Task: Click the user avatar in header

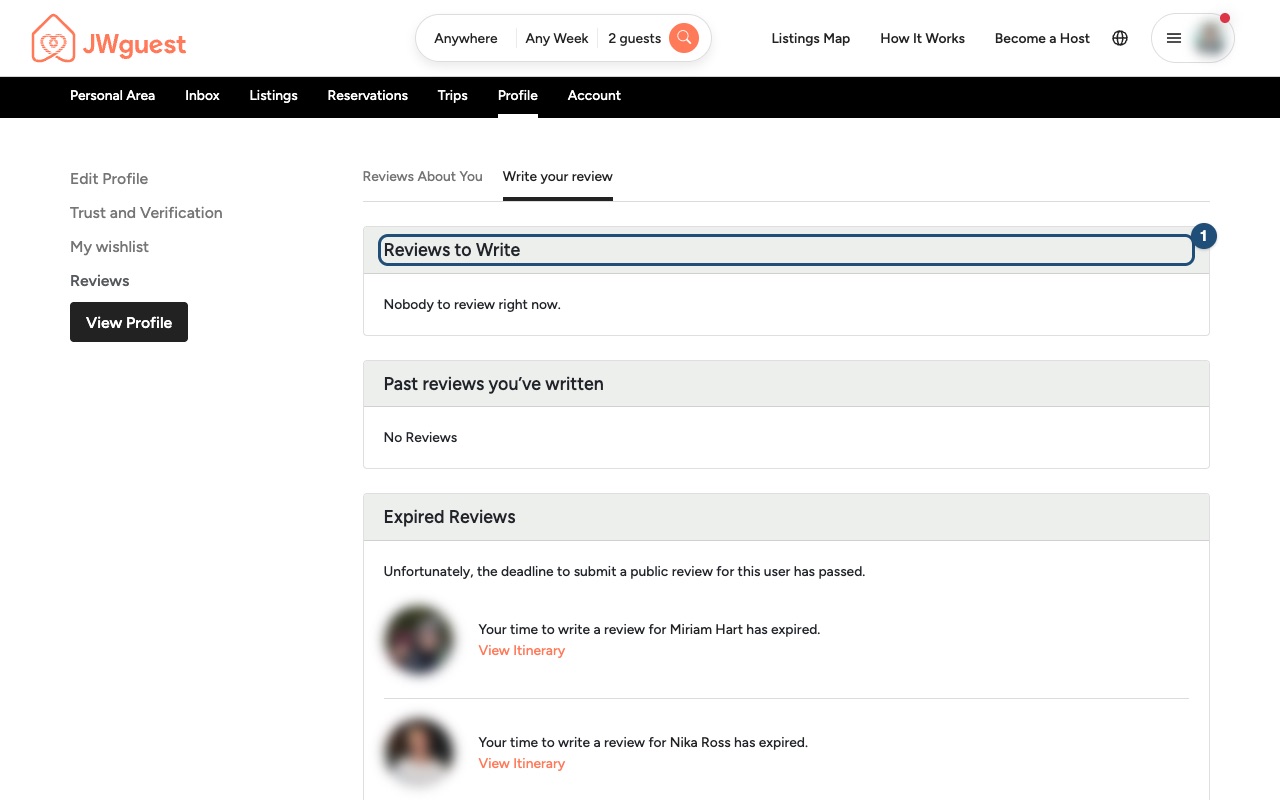Action: point(1211,38)
